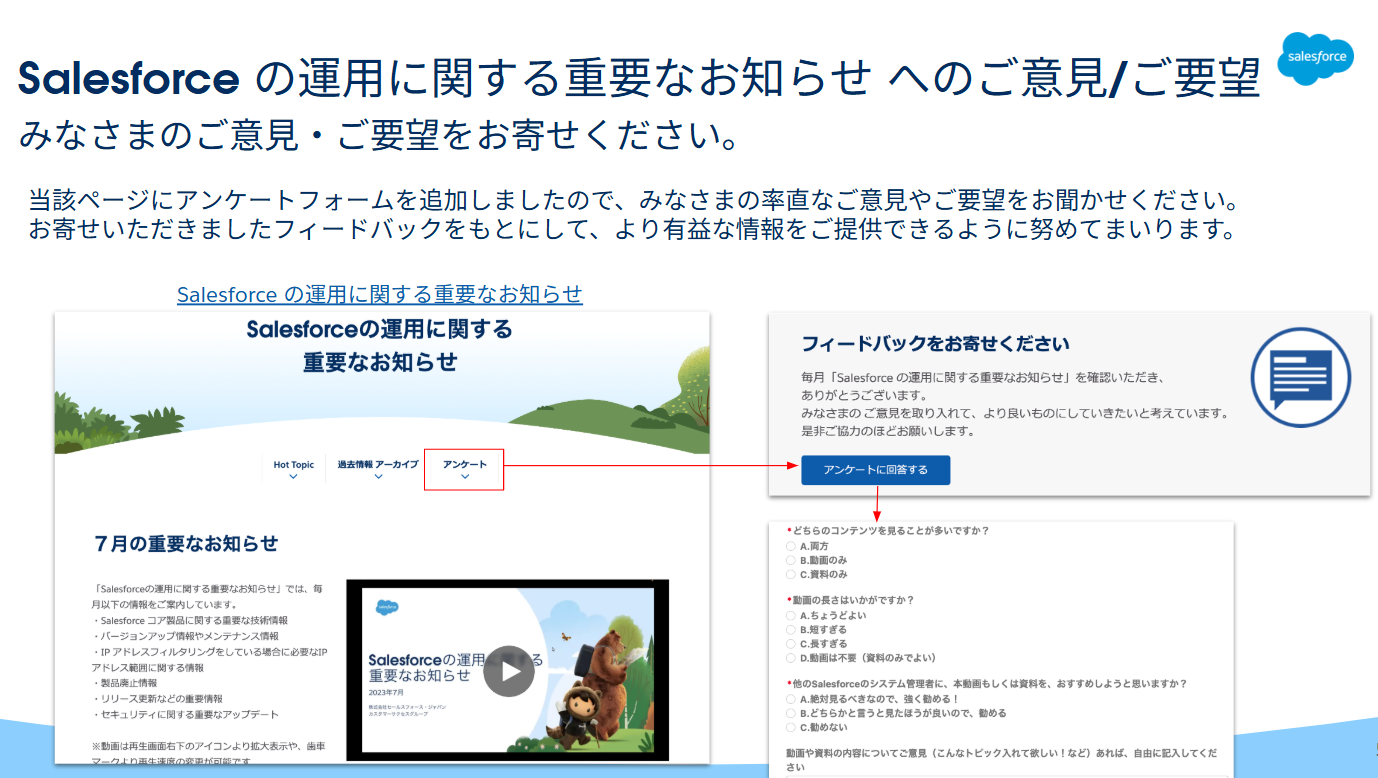
Task: Select 'A.絶対見るべきなので、強く勧める！'
Action: point(791,699)
